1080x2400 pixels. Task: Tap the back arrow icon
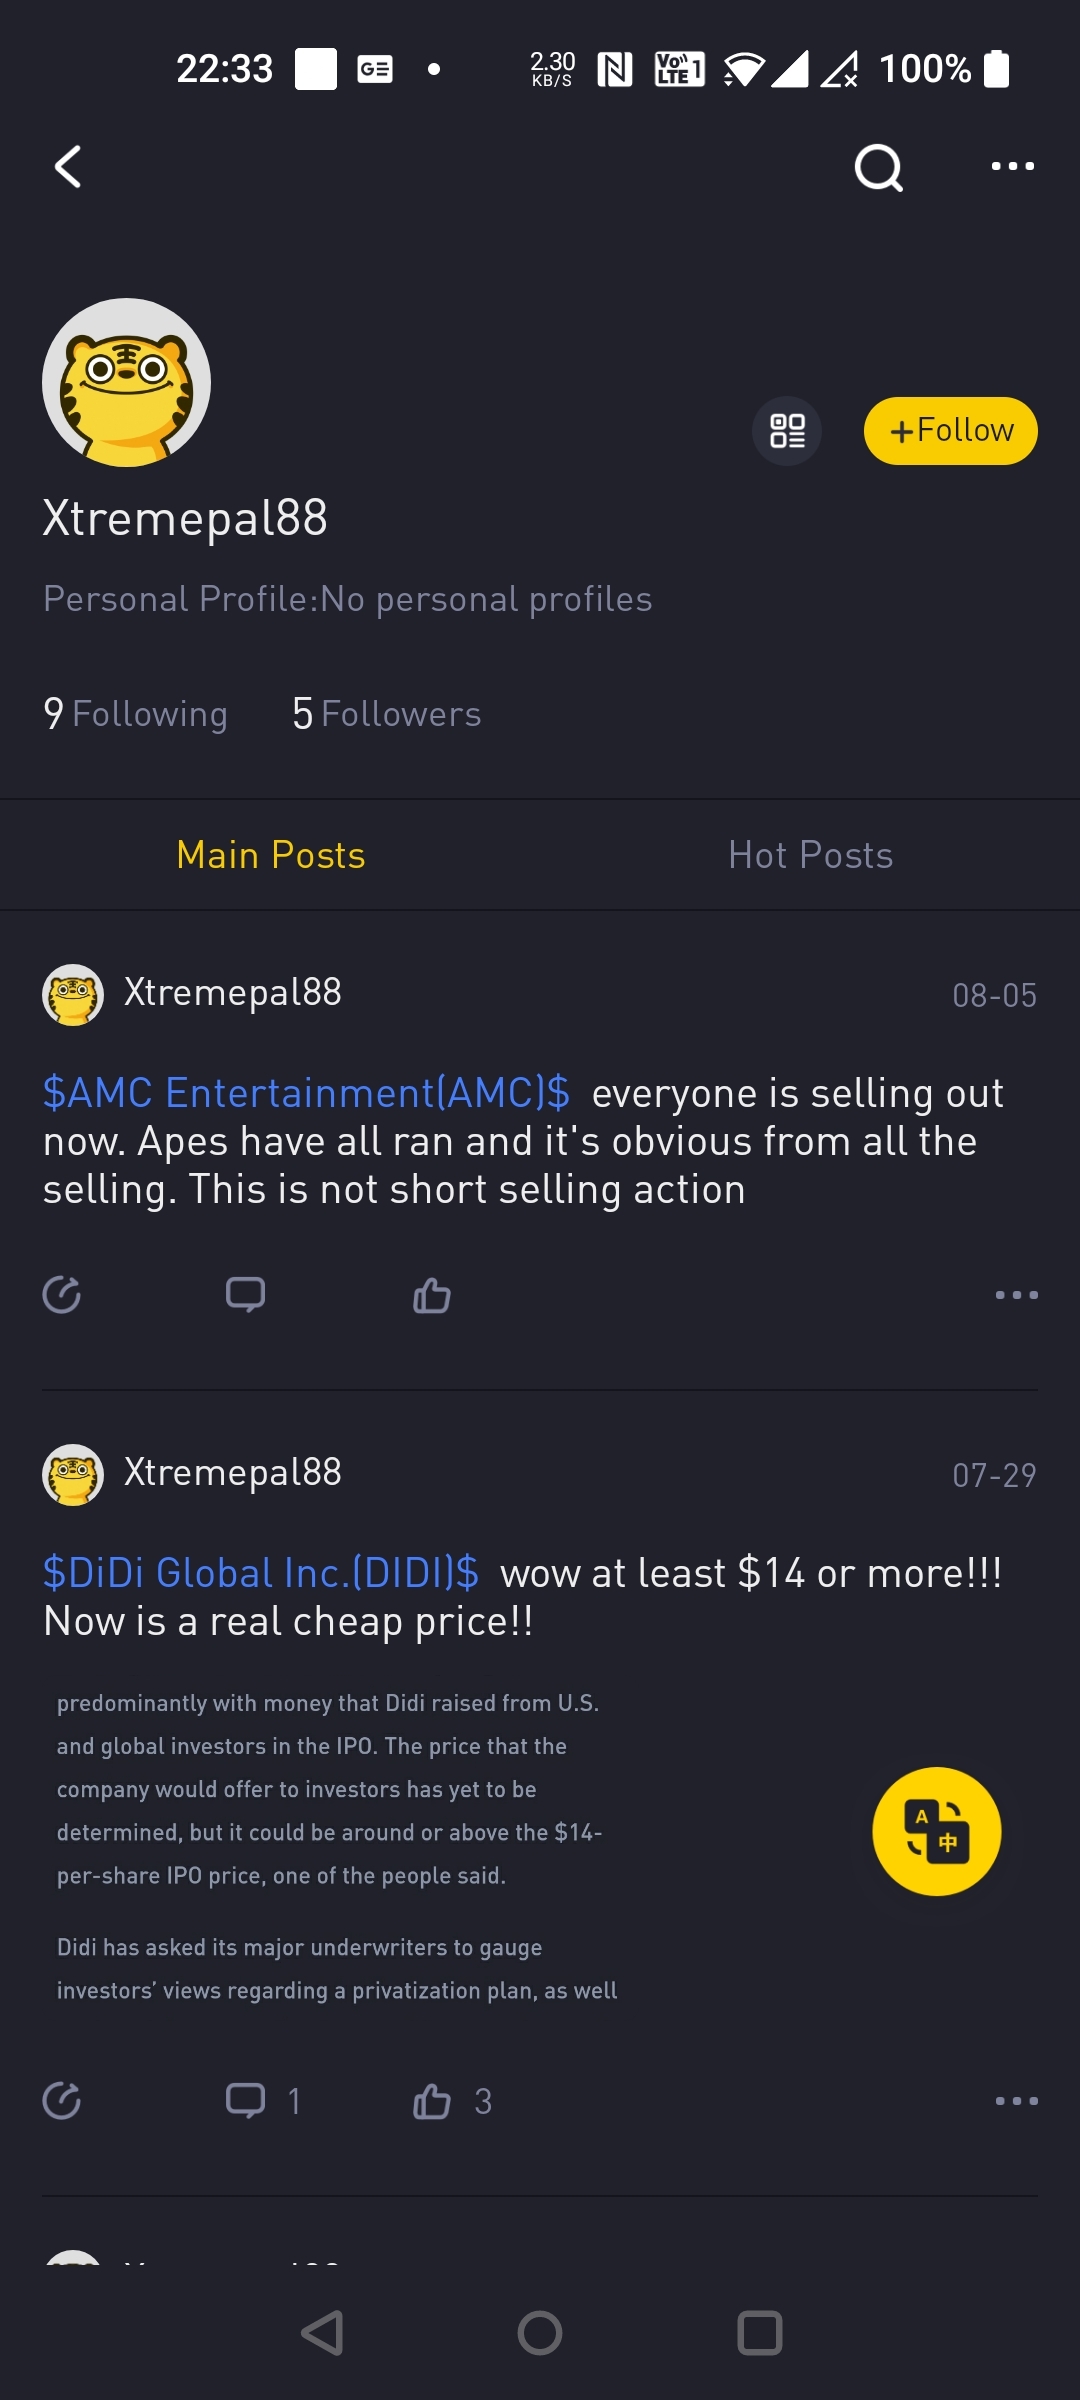[x=68, y=167]
